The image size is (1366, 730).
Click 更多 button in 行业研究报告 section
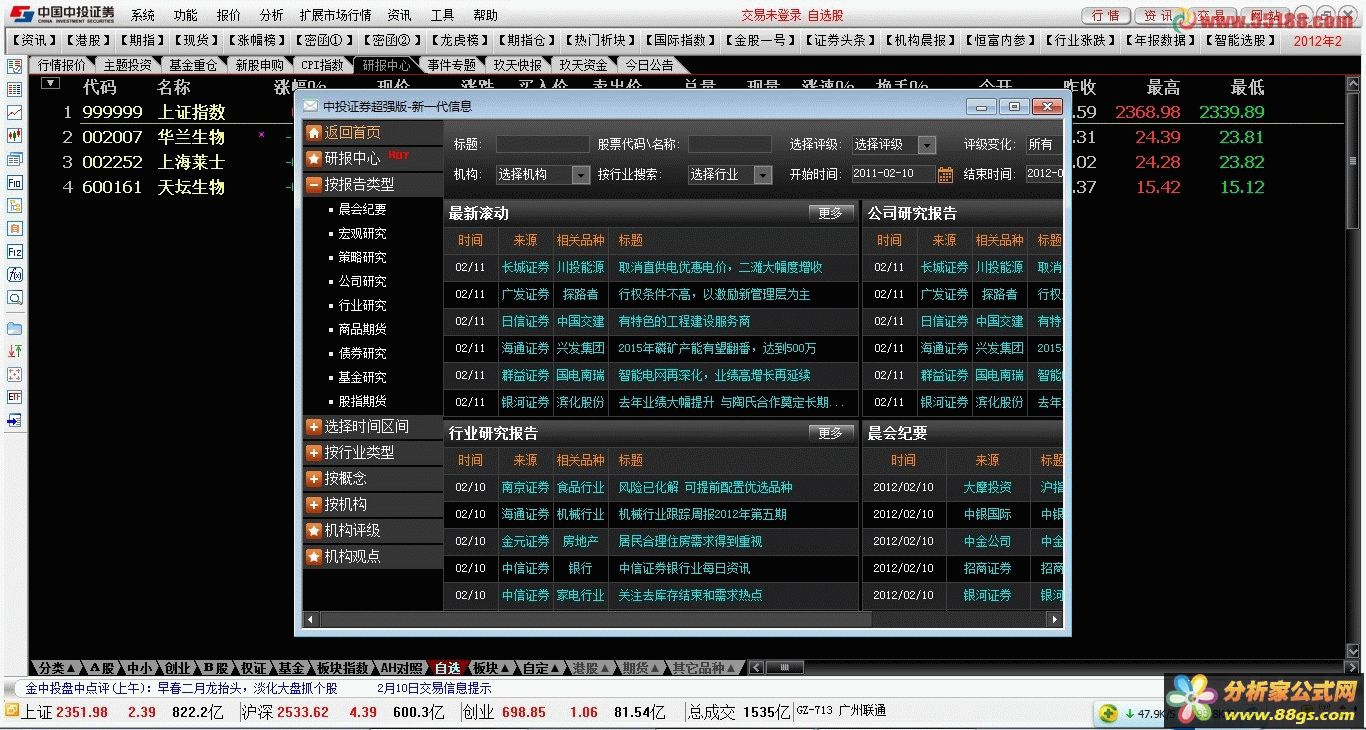(831, 433)
